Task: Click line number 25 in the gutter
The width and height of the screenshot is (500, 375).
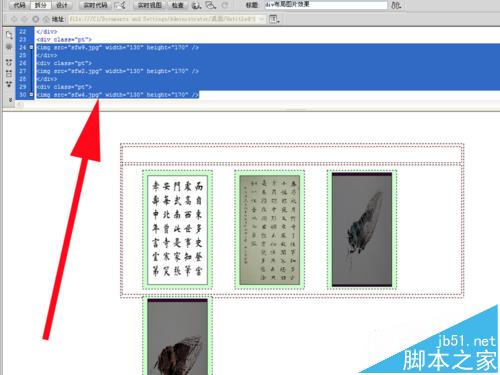Action: [x=23, y=55]
